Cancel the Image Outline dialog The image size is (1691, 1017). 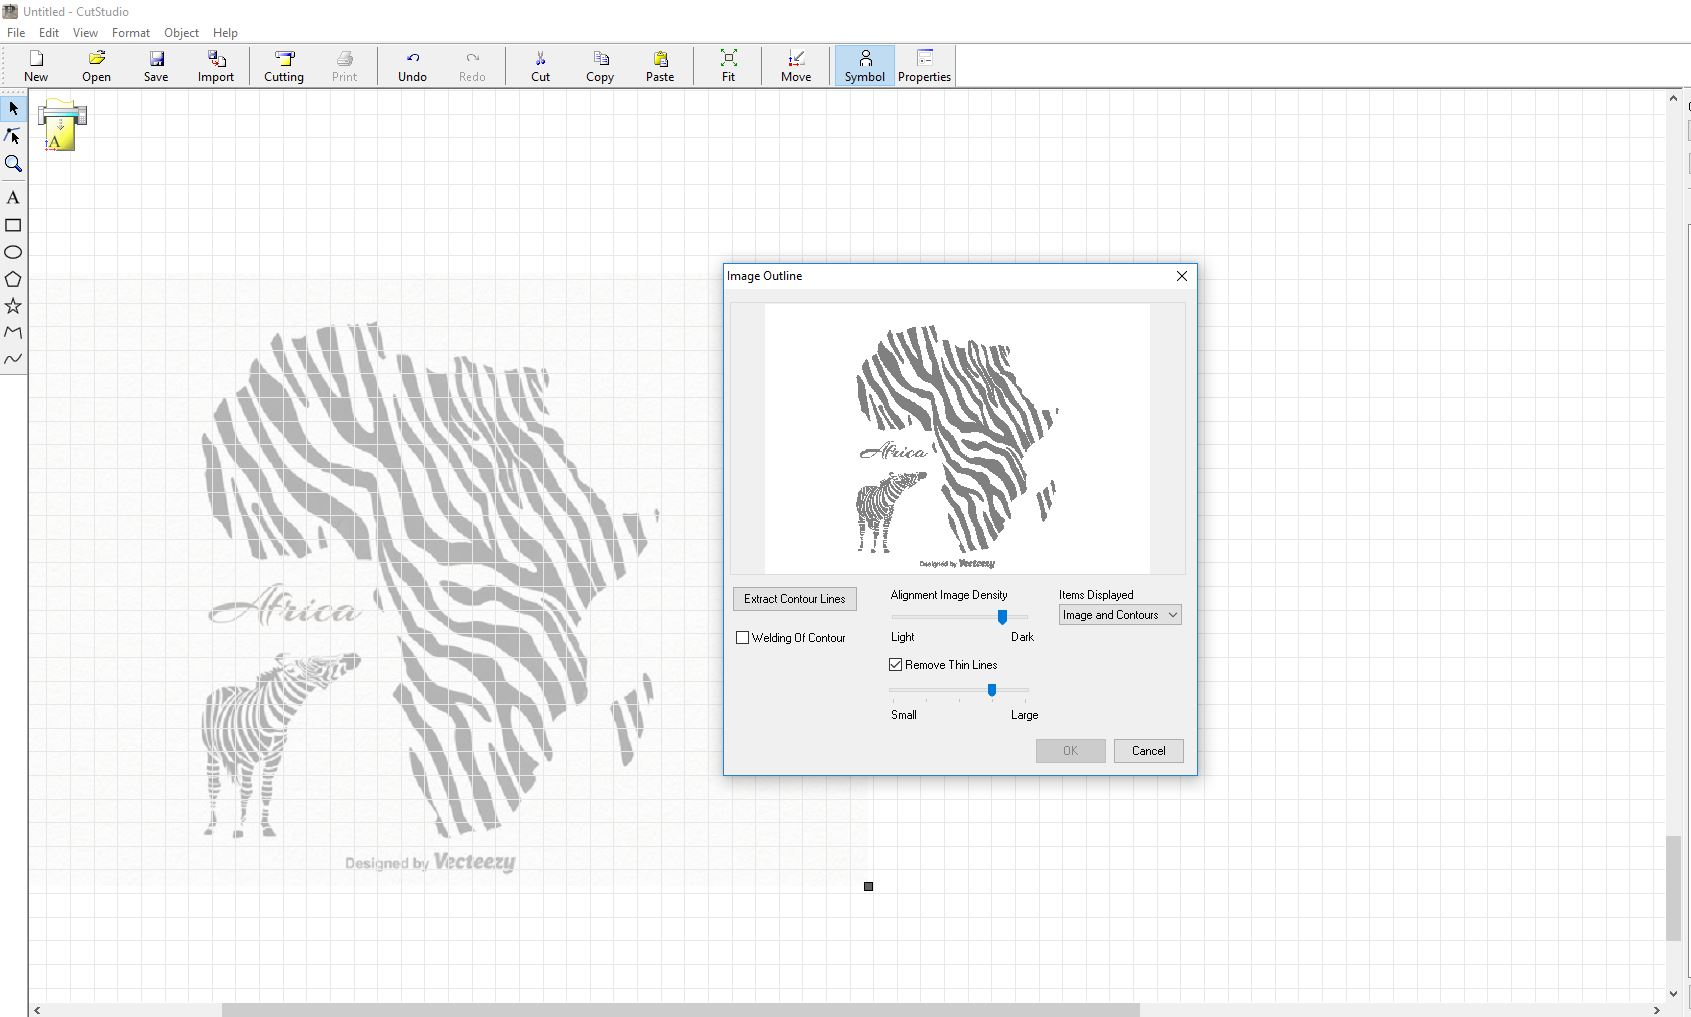click(x=1148, y=751)
